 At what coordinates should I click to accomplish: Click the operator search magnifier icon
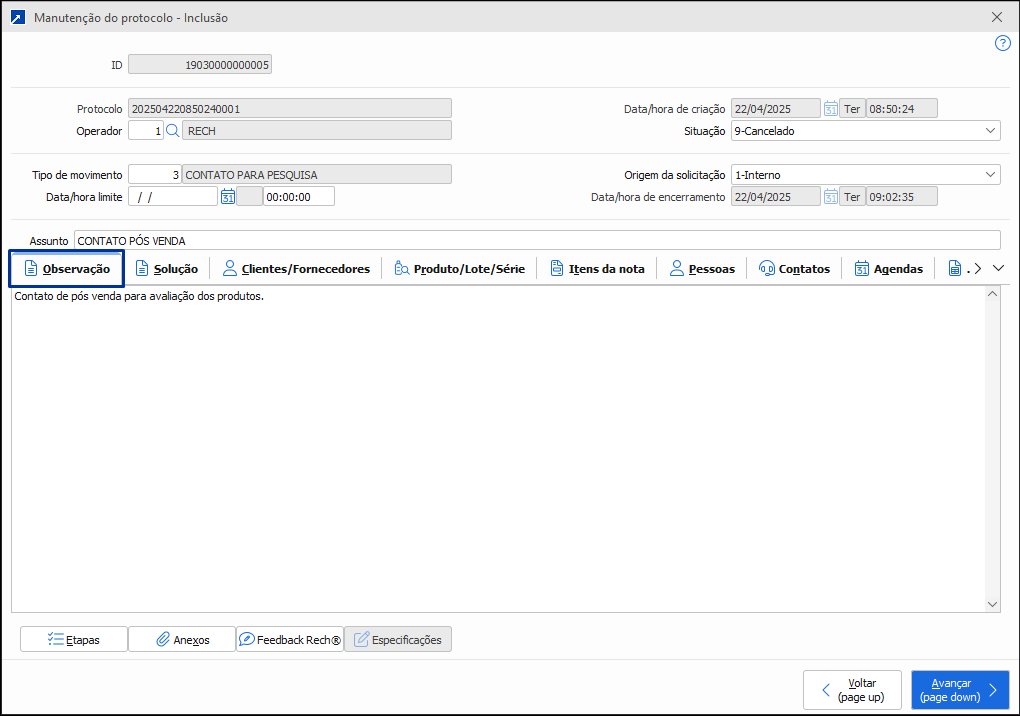173,131
